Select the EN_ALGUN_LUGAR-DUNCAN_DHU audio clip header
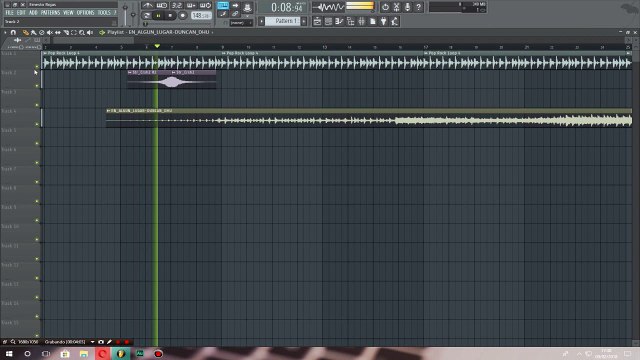Viewport: 640px width, 360px height. [369, 111]
